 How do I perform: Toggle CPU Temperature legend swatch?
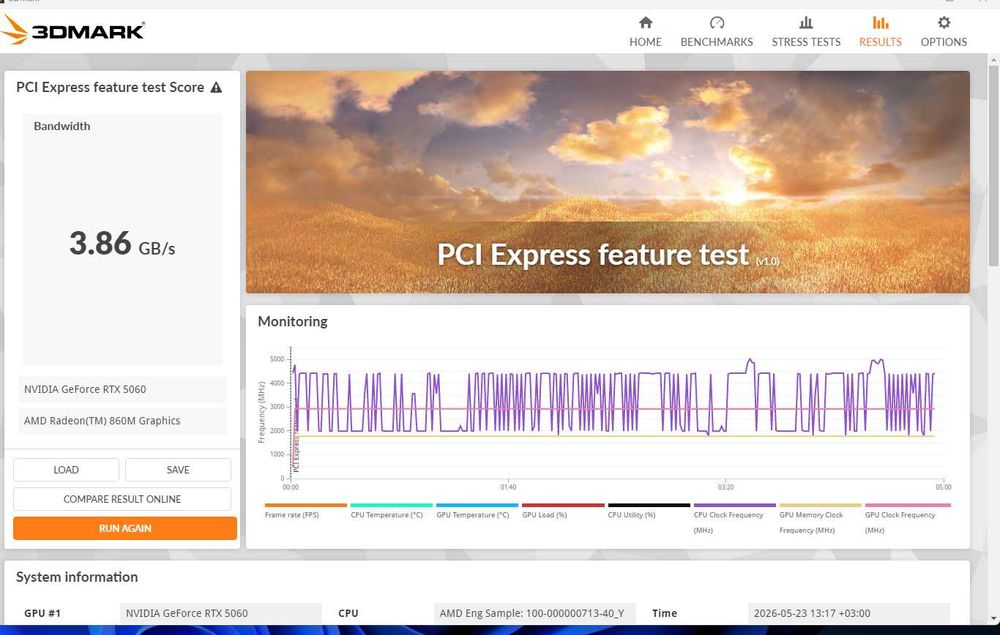(x=392, y=505)
